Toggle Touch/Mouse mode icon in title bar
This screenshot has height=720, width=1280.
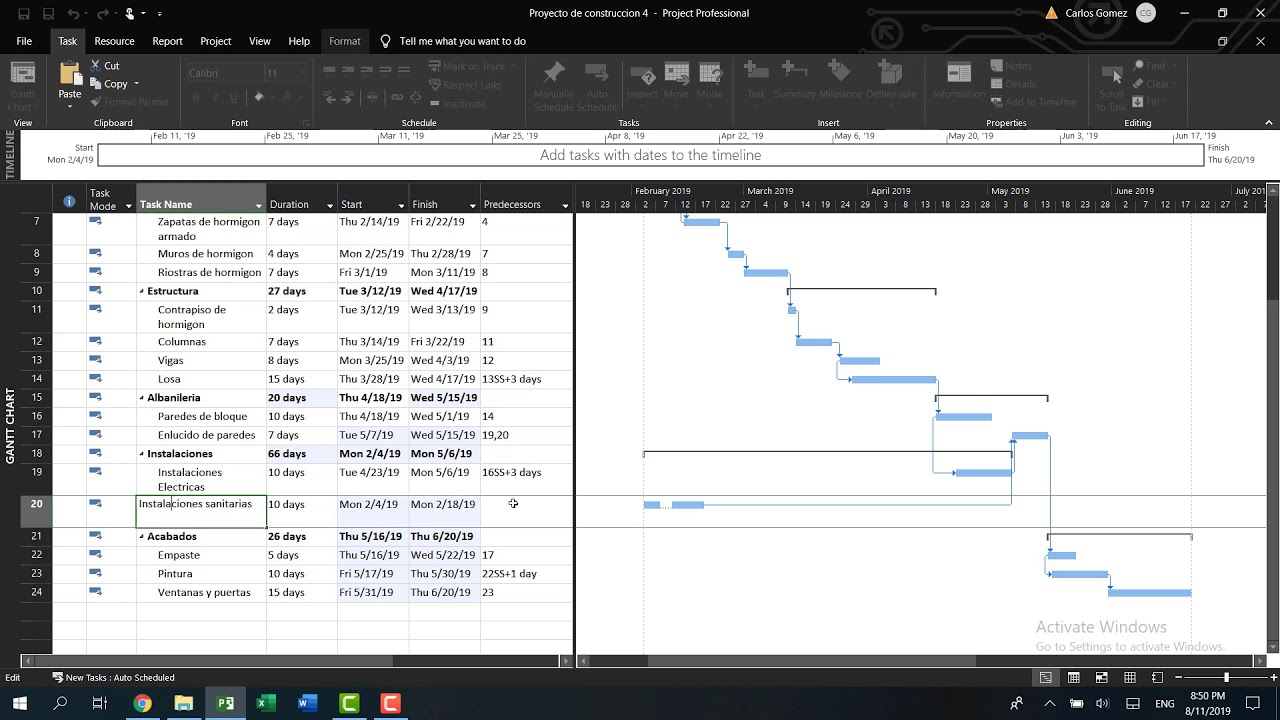[130, 14]
